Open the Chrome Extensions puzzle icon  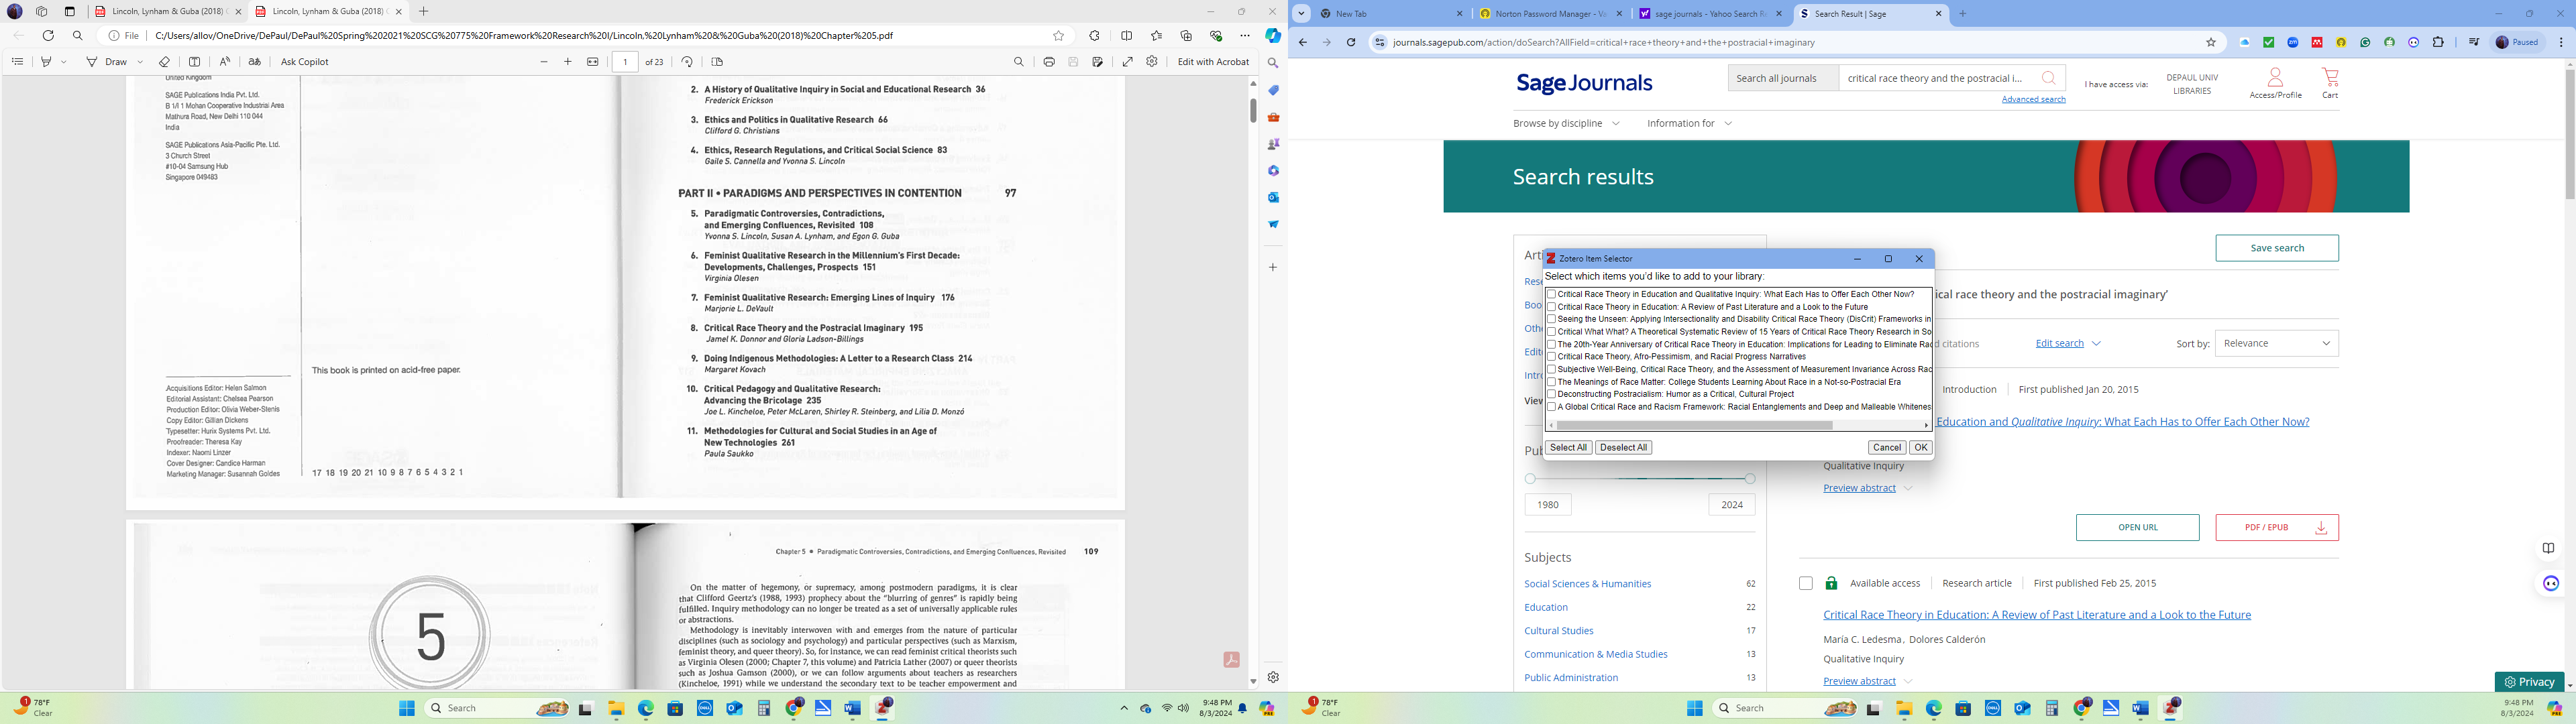tap(2438, 43)
